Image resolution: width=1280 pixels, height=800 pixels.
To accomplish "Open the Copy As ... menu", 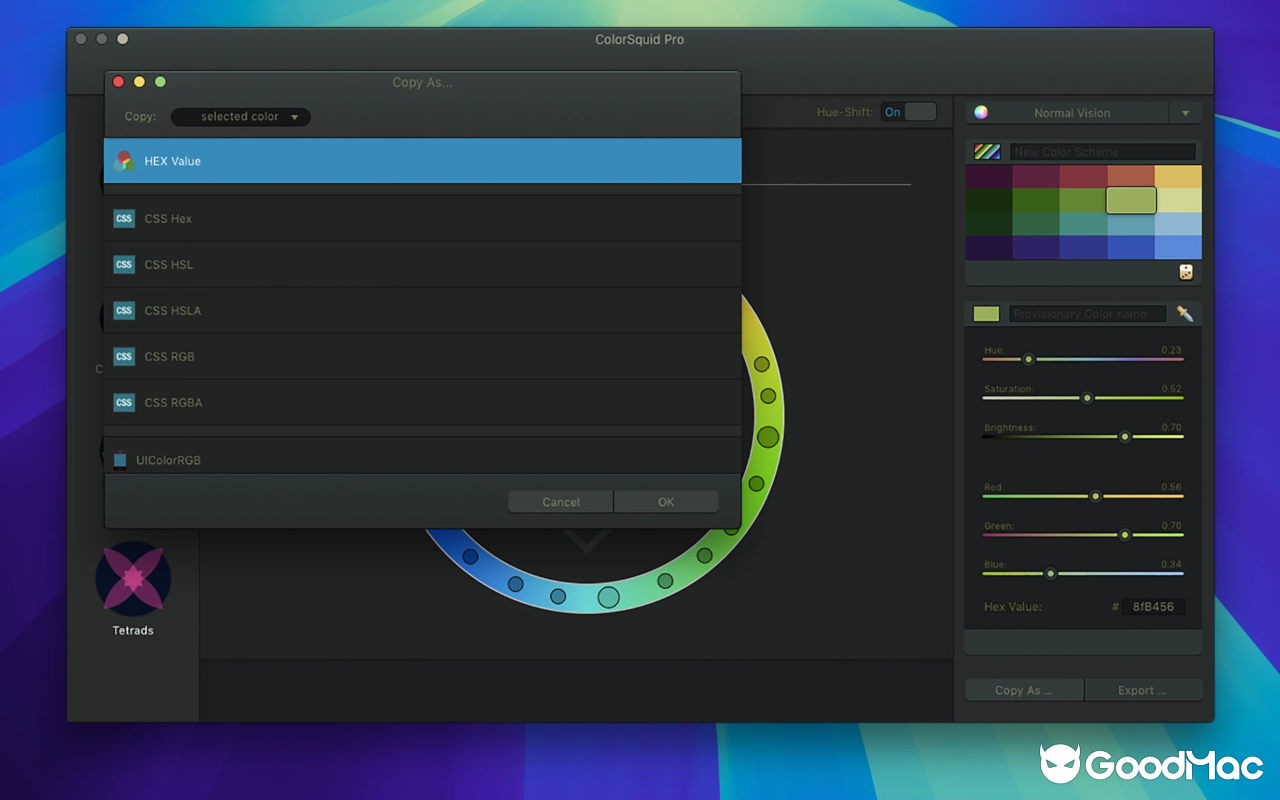I will [1023, 689].
